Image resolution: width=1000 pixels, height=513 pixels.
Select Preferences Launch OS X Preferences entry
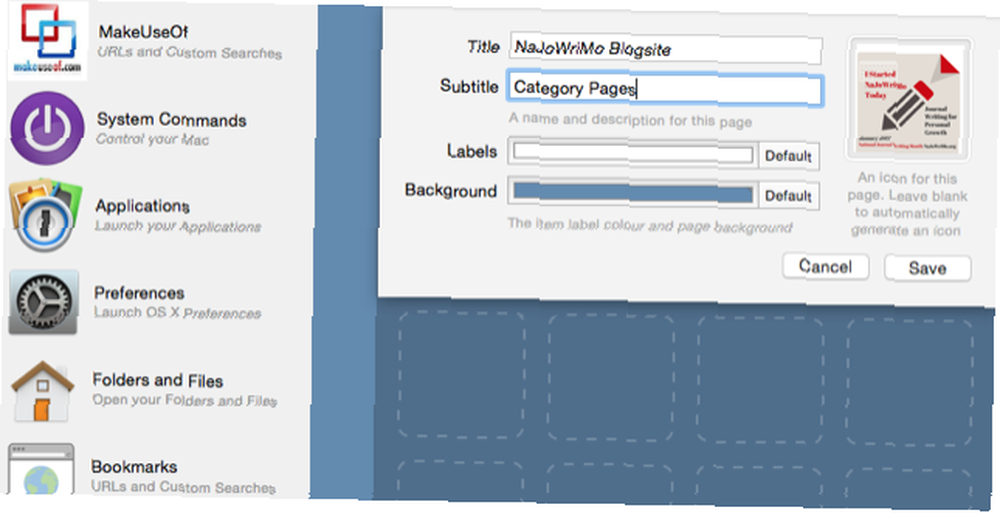pos(178,303)
